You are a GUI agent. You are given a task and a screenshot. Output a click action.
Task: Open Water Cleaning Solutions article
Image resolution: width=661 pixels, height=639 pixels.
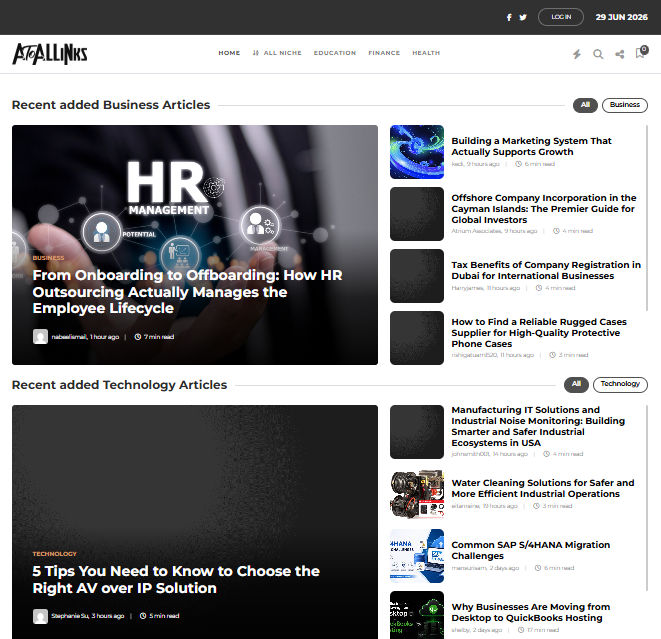pos(543,488)
